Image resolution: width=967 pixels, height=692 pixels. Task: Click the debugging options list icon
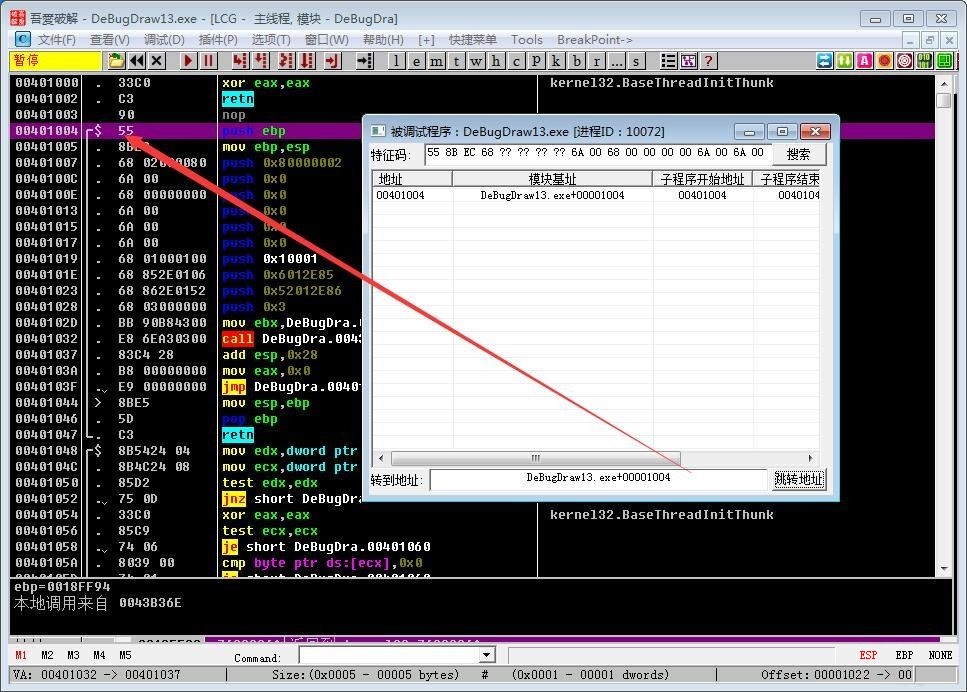pyautogui.click(x=668, y=60)
